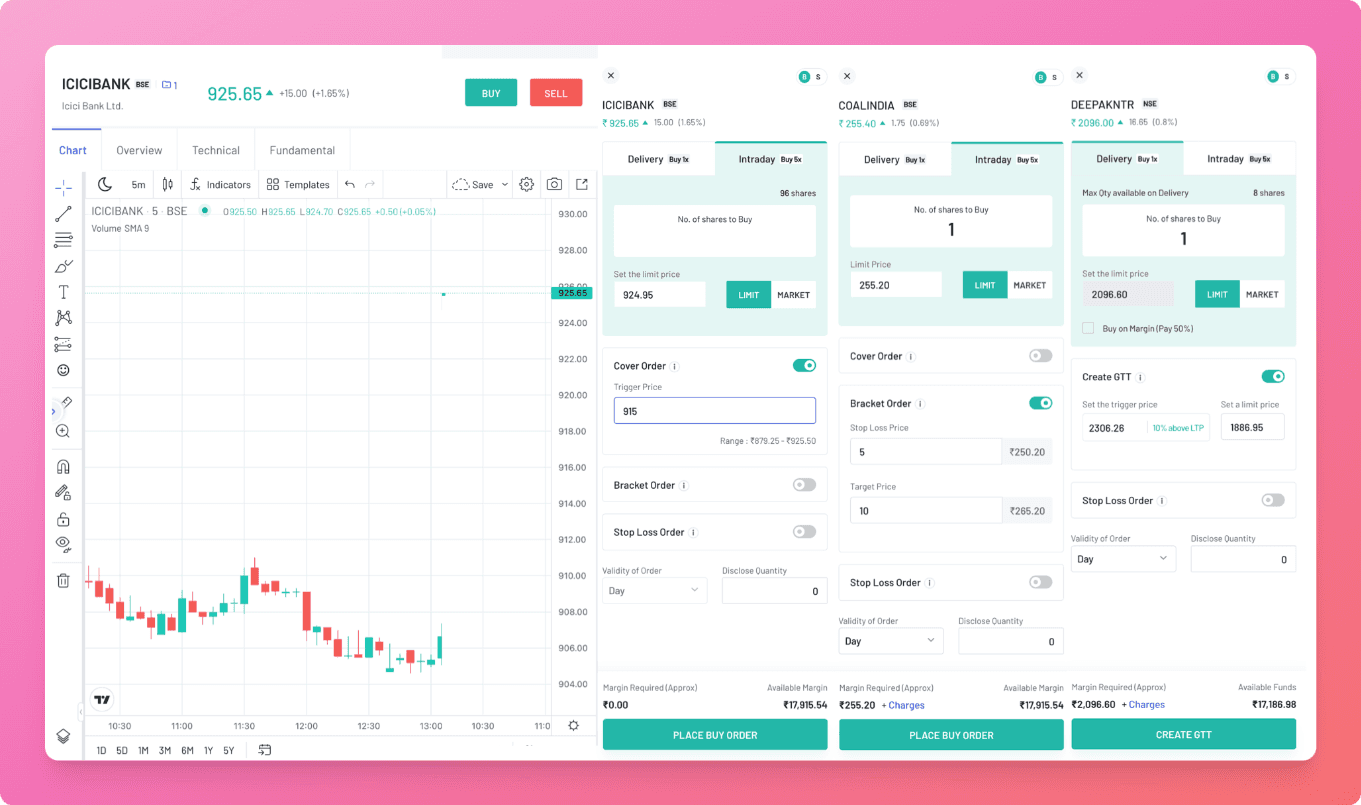Image resolution: width=1361 pixels, height=805 pixels.
Task: Show Create GTT info icon
Action: point(1141,378)
